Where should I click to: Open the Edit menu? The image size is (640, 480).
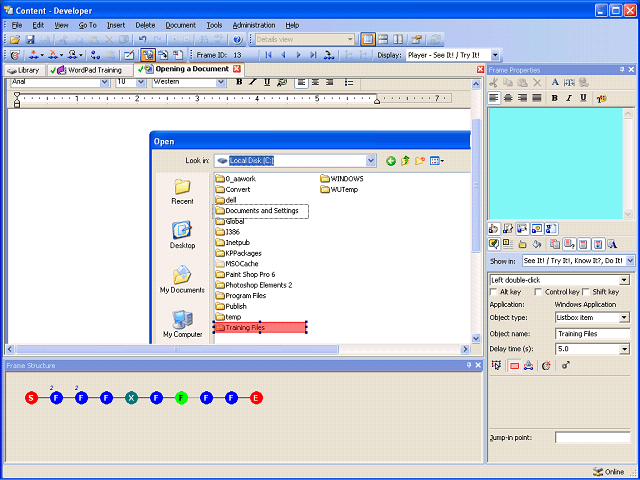(x=38, y=25)
